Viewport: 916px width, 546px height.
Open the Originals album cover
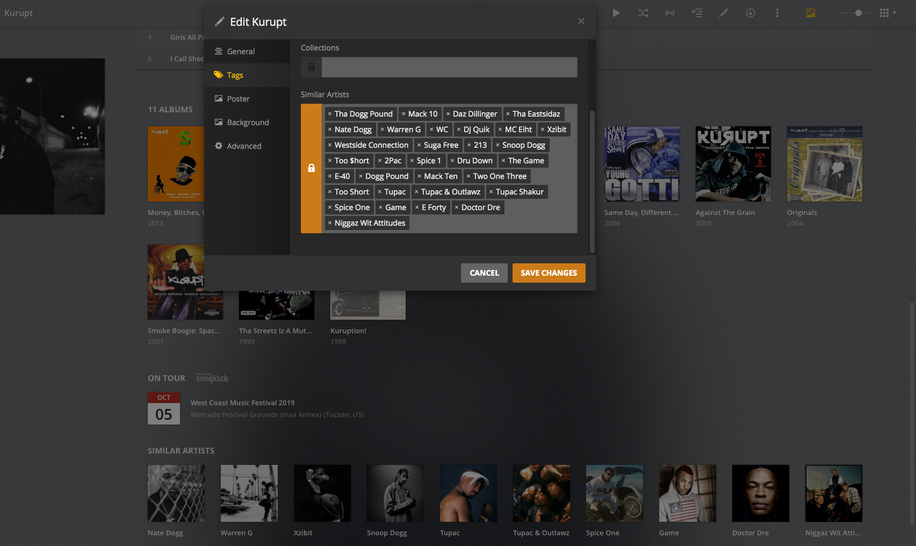[824, 164]
